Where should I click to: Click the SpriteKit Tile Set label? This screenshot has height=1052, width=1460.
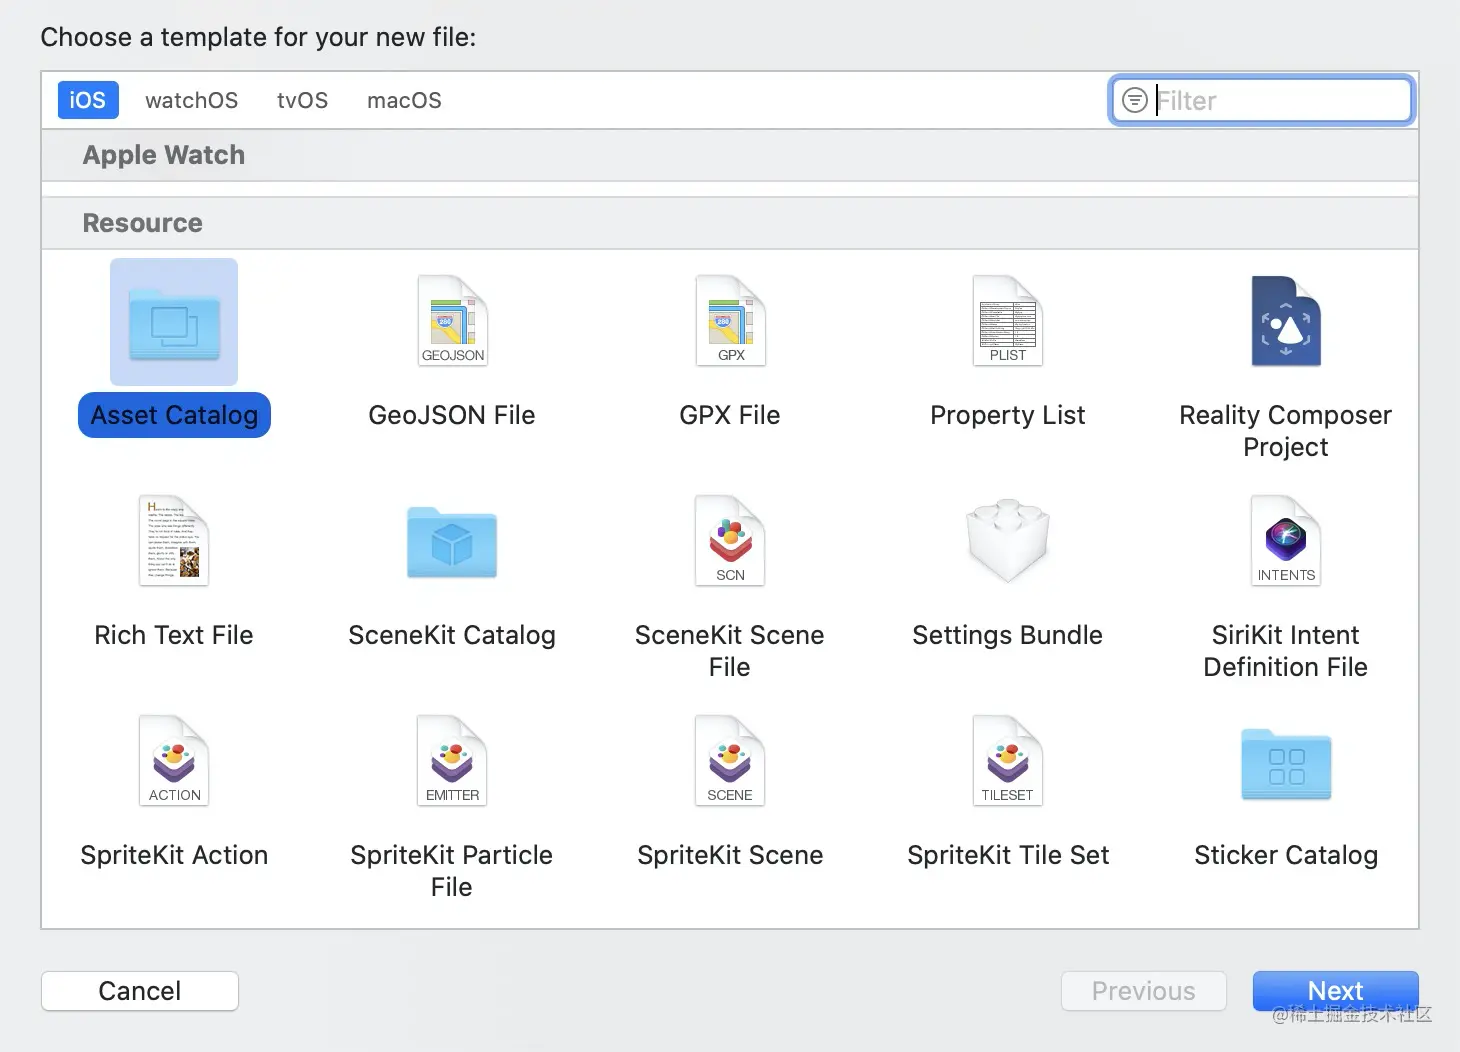pos(1008,855)
